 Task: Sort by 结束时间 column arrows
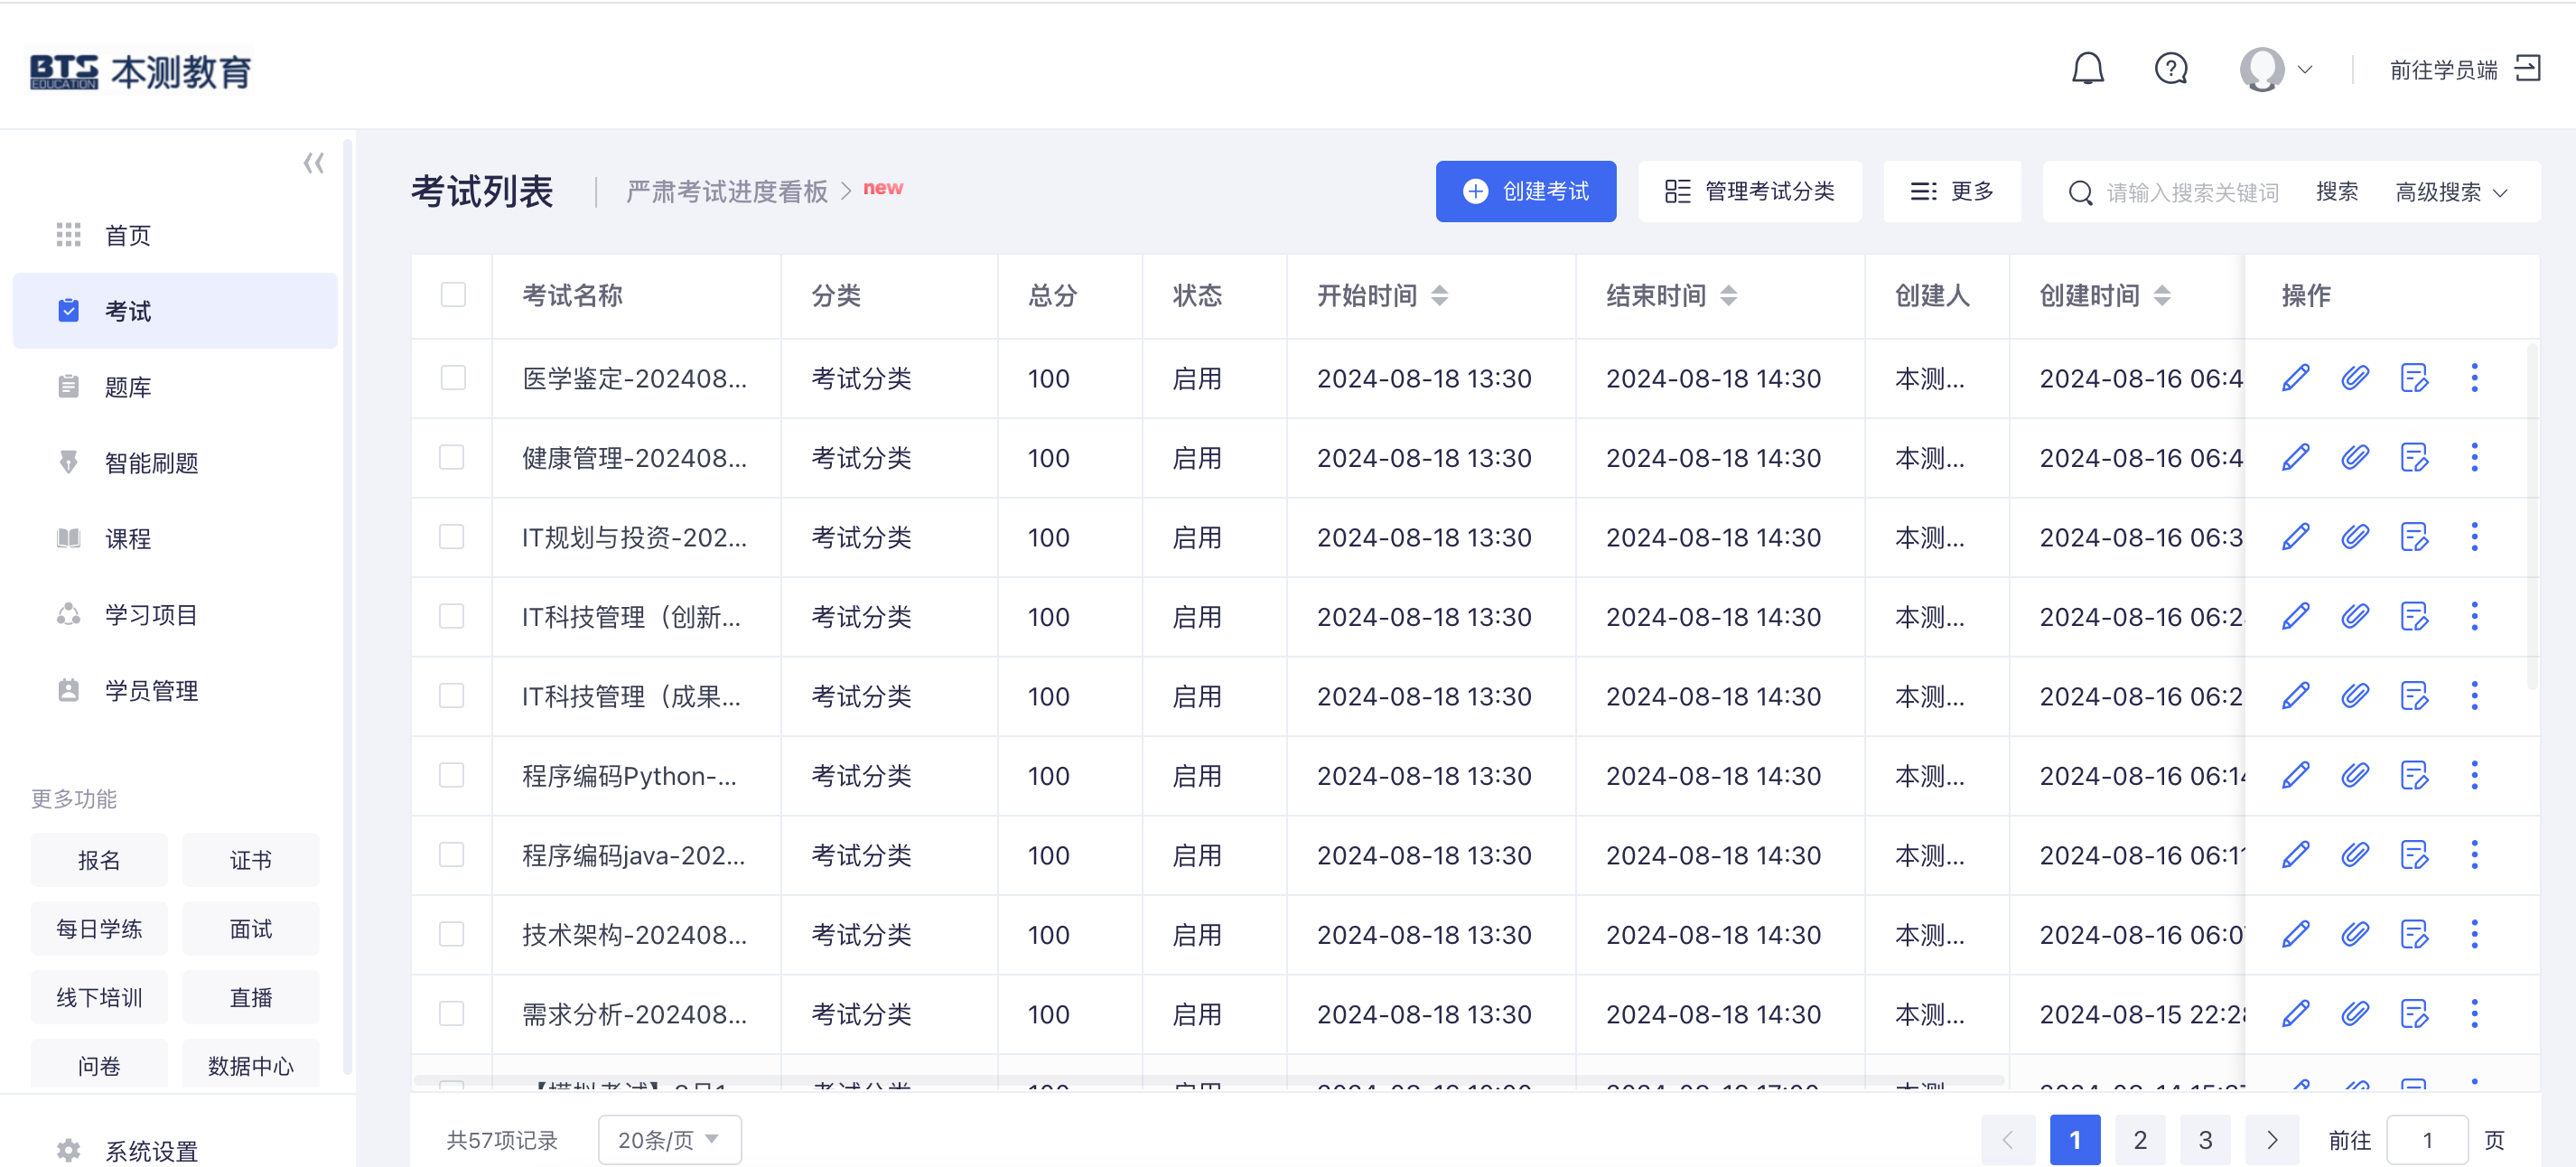(1729, 295)
